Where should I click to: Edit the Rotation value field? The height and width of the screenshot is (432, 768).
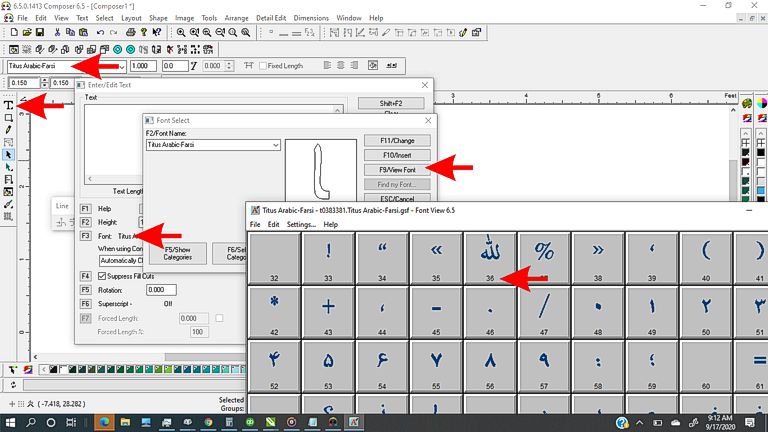point(161,290)
